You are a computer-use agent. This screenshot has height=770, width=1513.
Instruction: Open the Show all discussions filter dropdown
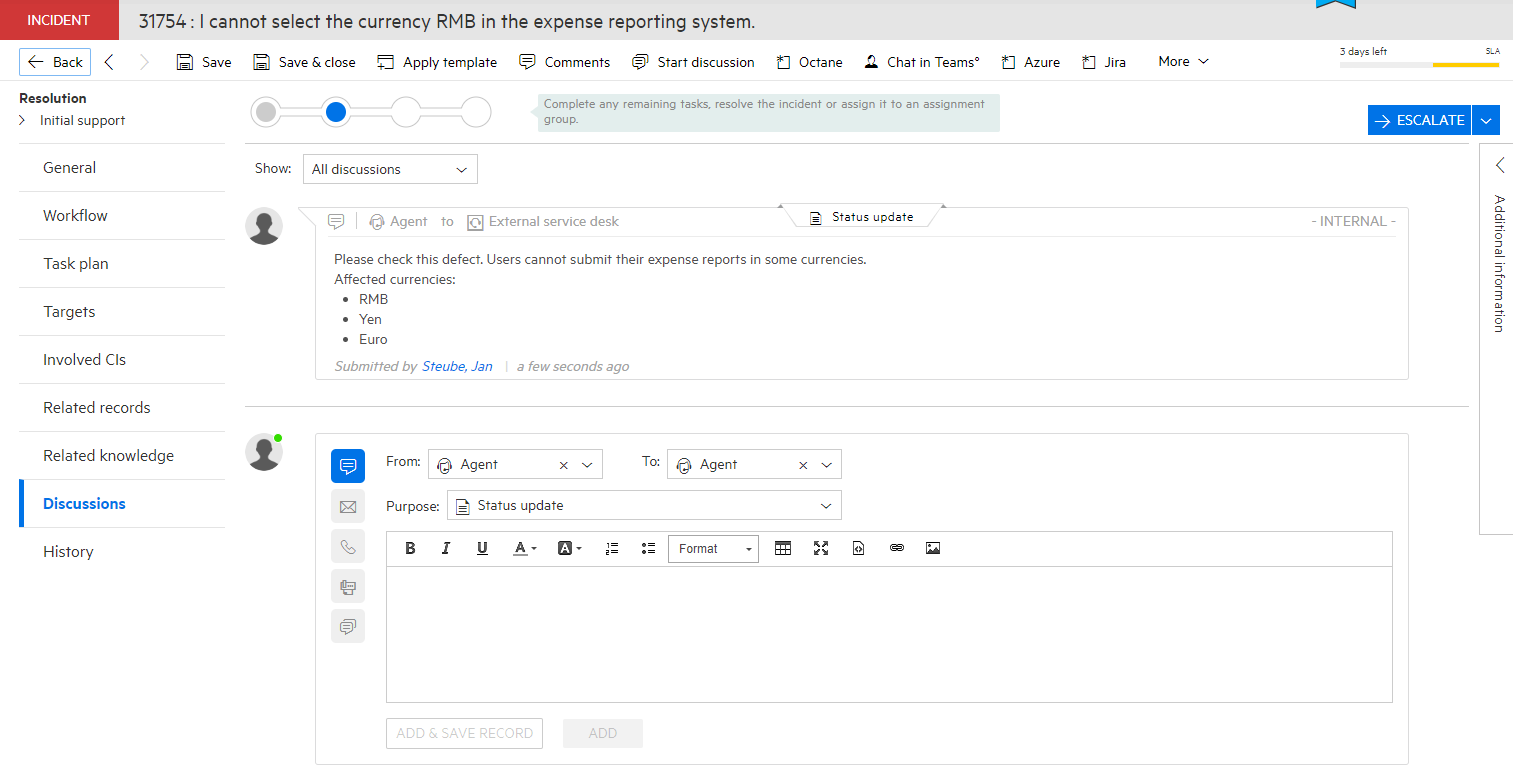389,168
